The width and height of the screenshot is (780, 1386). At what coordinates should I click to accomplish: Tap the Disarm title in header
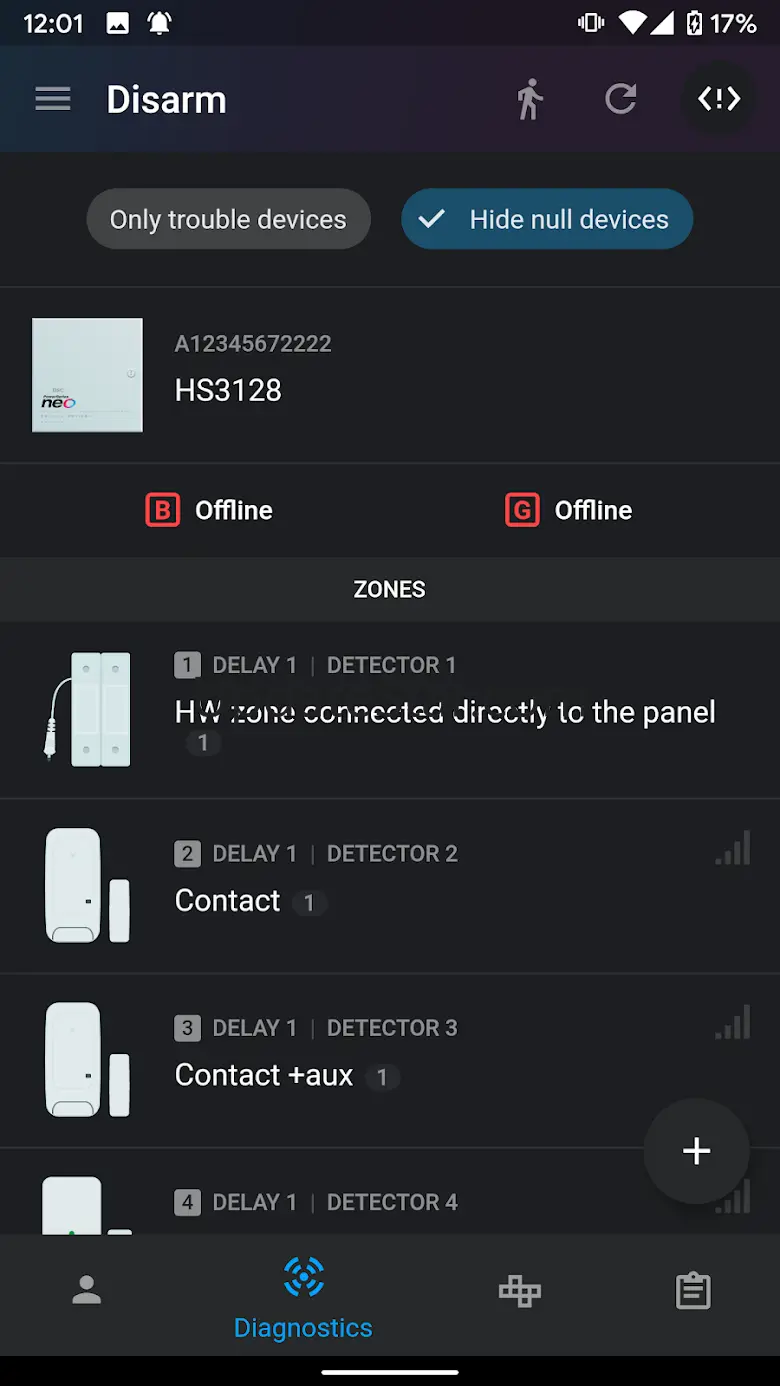click(167, 100)
